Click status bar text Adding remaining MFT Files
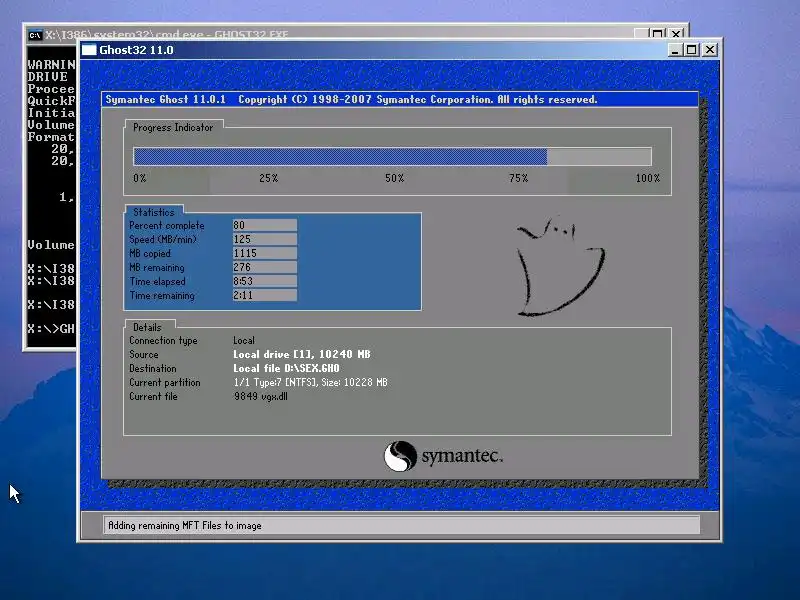Viewport: 800px width, 600px height. pos(185,526)
